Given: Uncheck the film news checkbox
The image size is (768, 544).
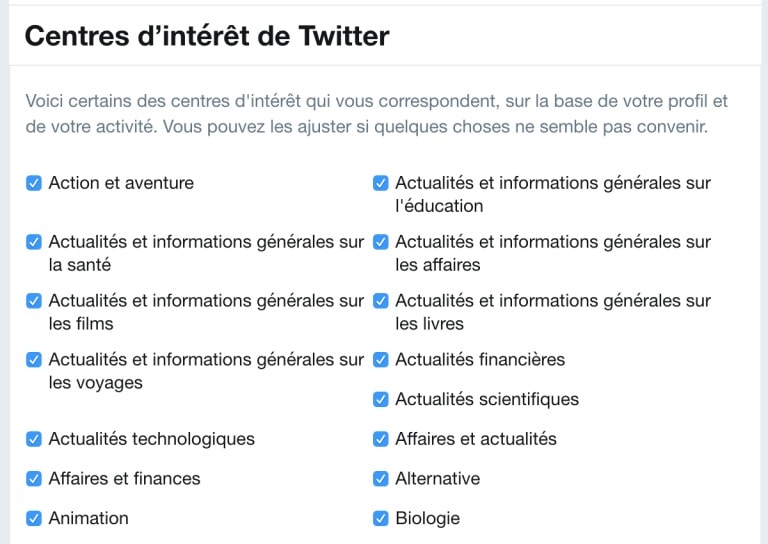Looking at the screenshot, I should 34,301.
